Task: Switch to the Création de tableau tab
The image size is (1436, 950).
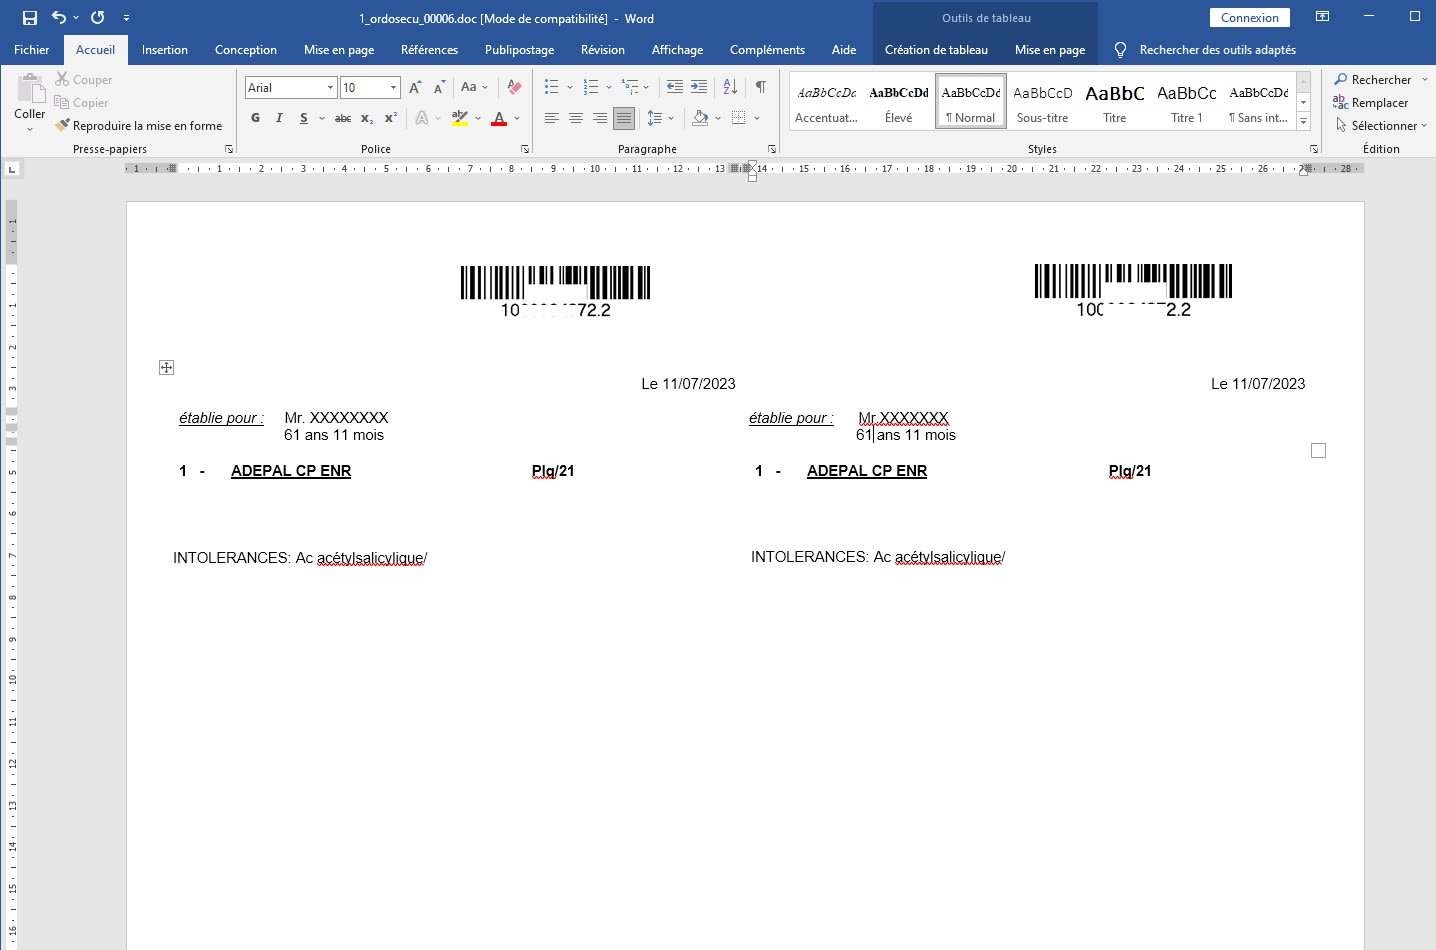Action: [936, 50]
